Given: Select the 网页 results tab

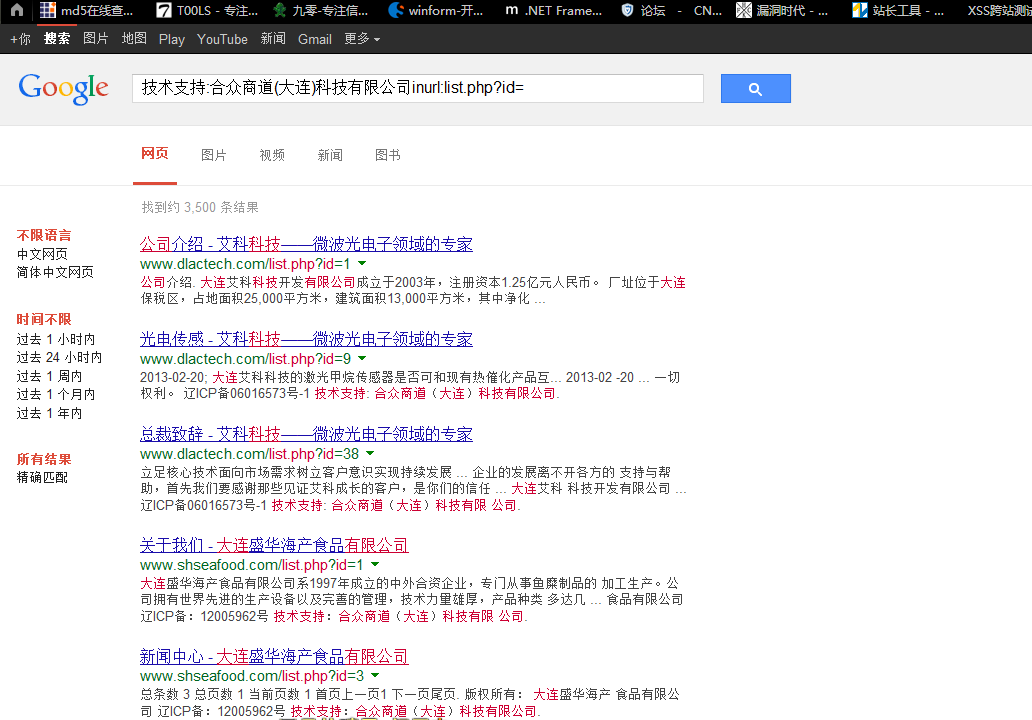Looking at the screenshot, I should click(x=155, y=154).
